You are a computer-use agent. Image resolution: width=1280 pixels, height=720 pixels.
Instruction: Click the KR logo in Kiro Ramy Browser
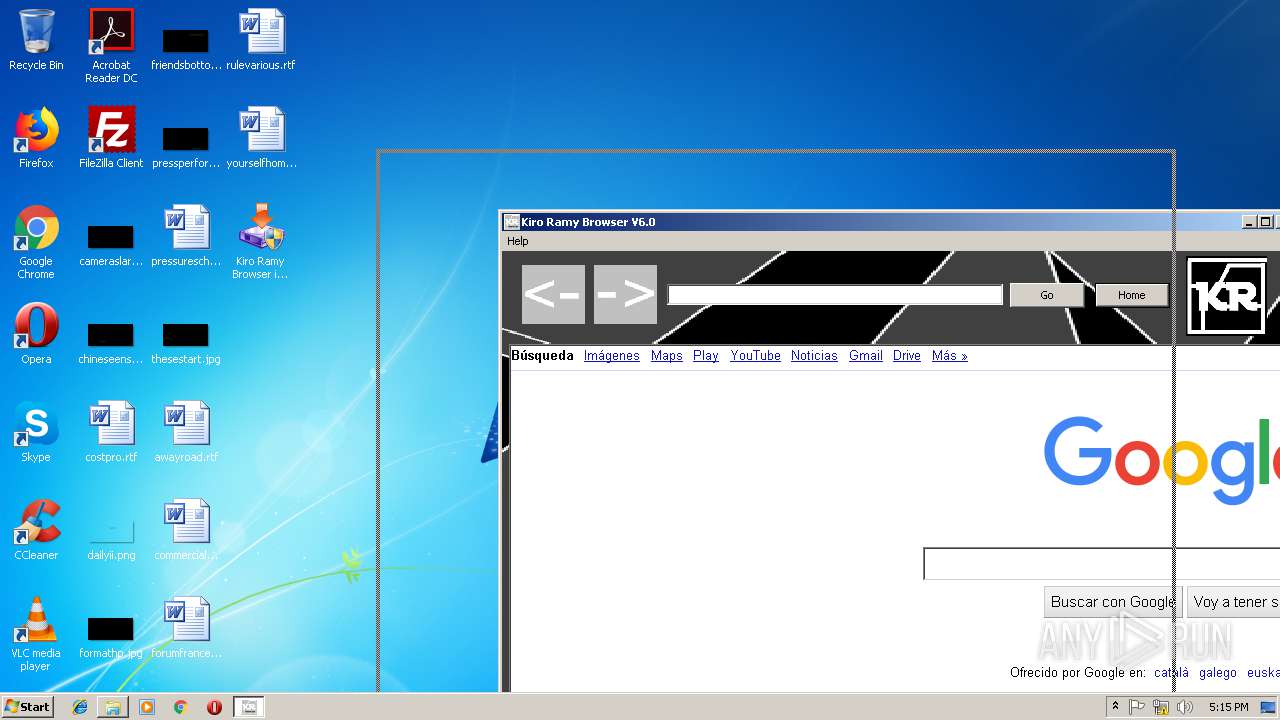pyautogui.click(x=1227, y=296)
